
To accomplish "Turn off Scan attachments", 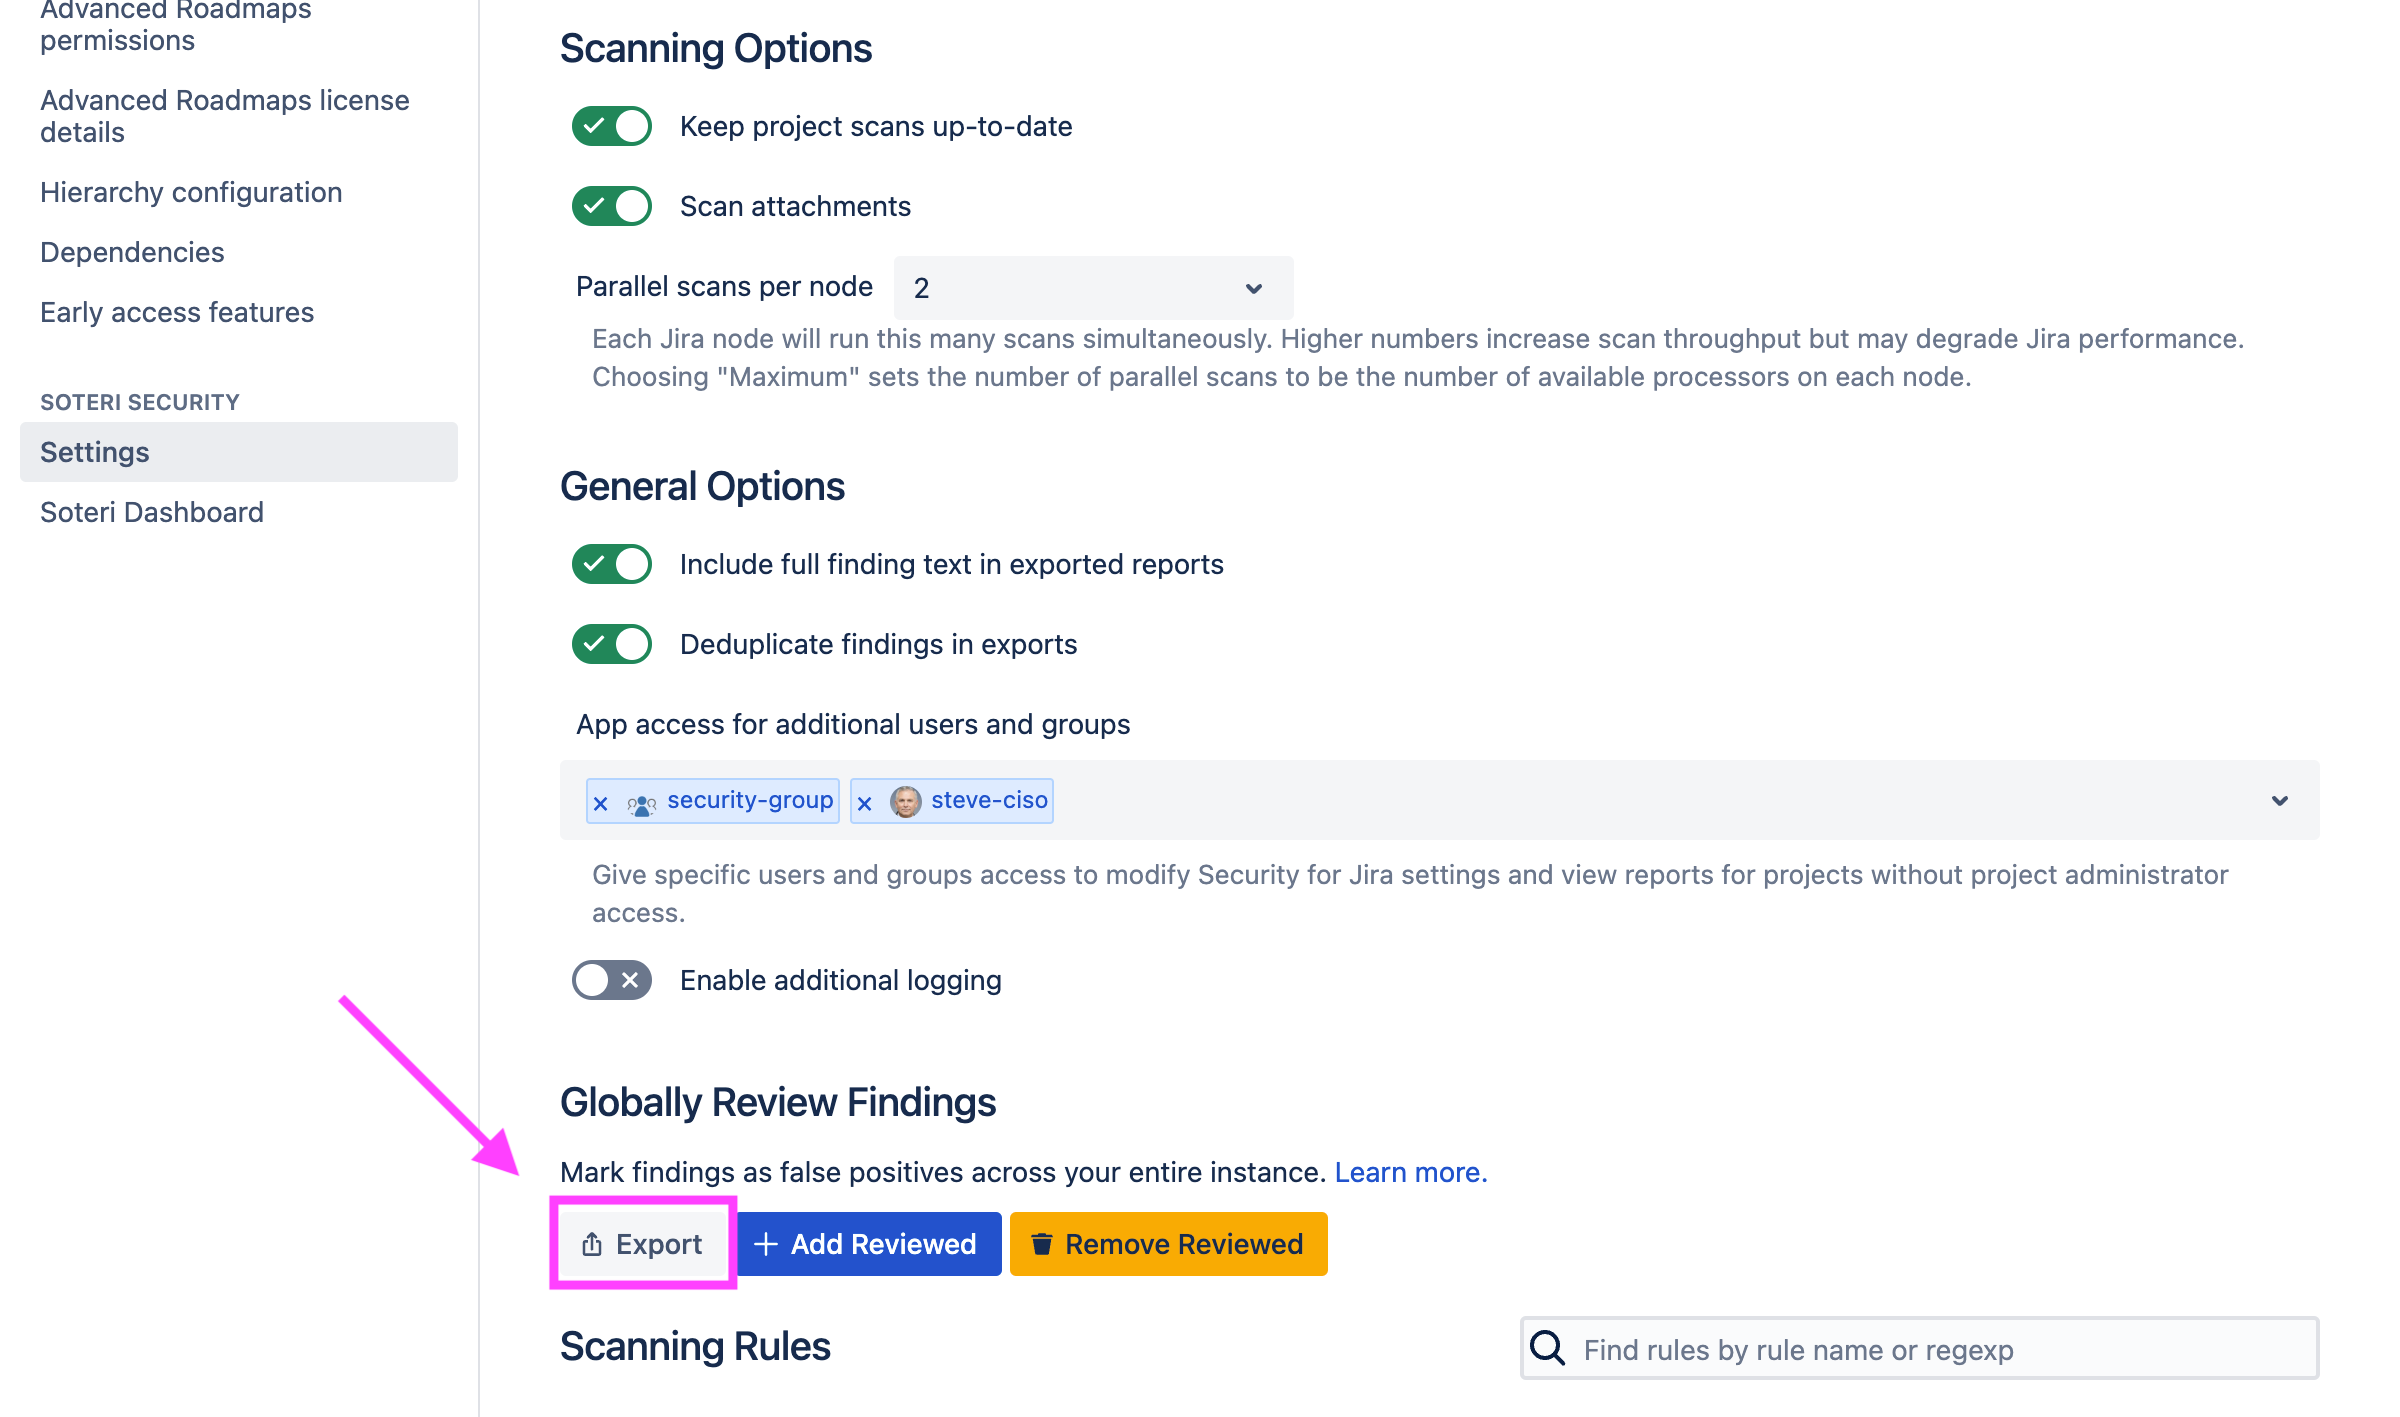I will tap(611, 205).
